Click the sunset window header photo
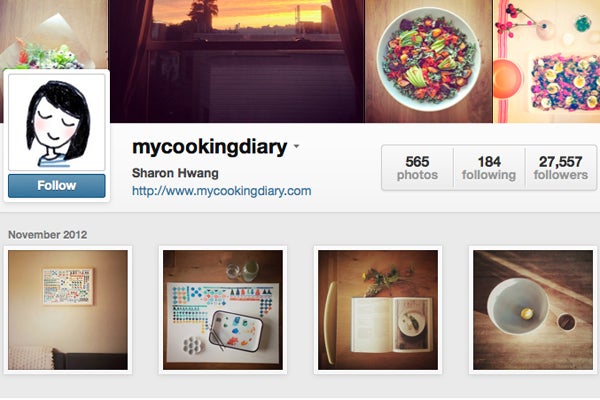This screenshot has height=400, width=600. coord(236,61)
